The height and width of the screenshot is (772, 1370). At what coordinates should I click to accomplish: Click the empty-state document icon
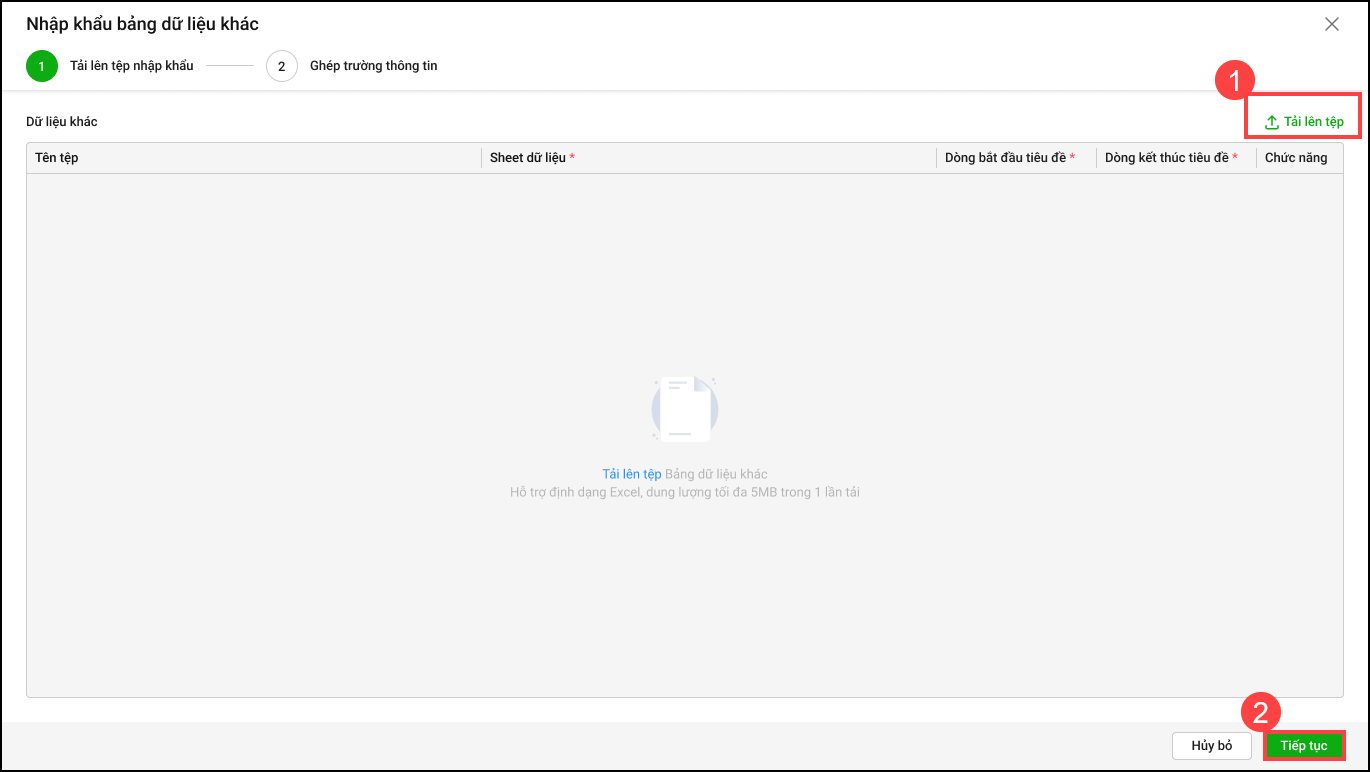click(685, 409)
